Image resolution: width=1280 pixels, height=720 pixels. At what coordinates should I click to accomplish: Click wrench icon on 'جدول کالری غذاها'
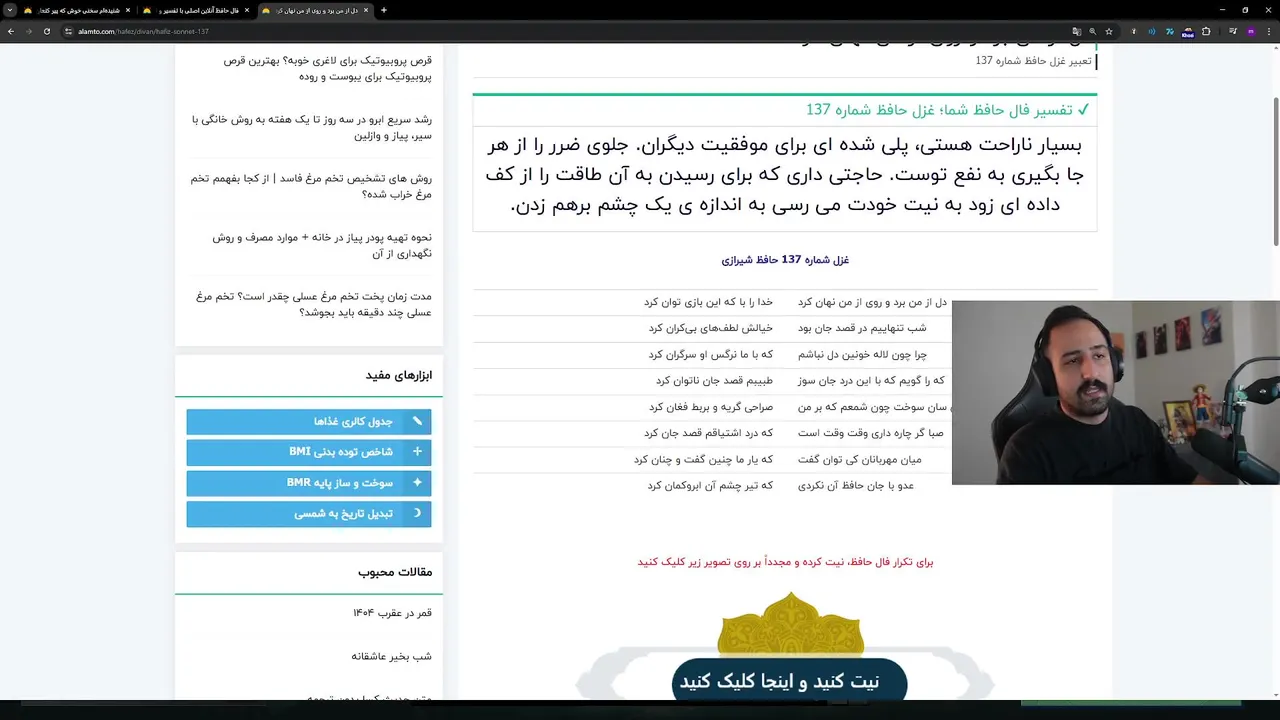pyautogui.click(x=417, y=422)
